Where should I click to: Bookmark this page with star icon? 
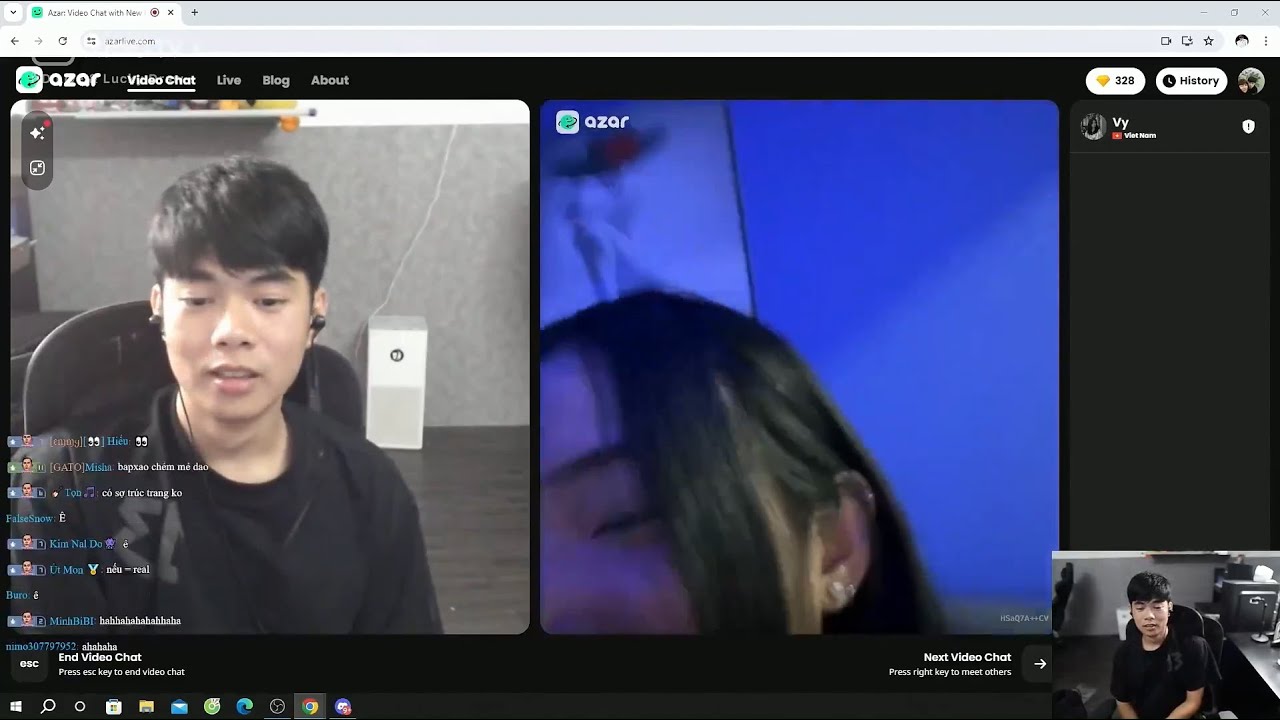click(x=1208, y=41)
